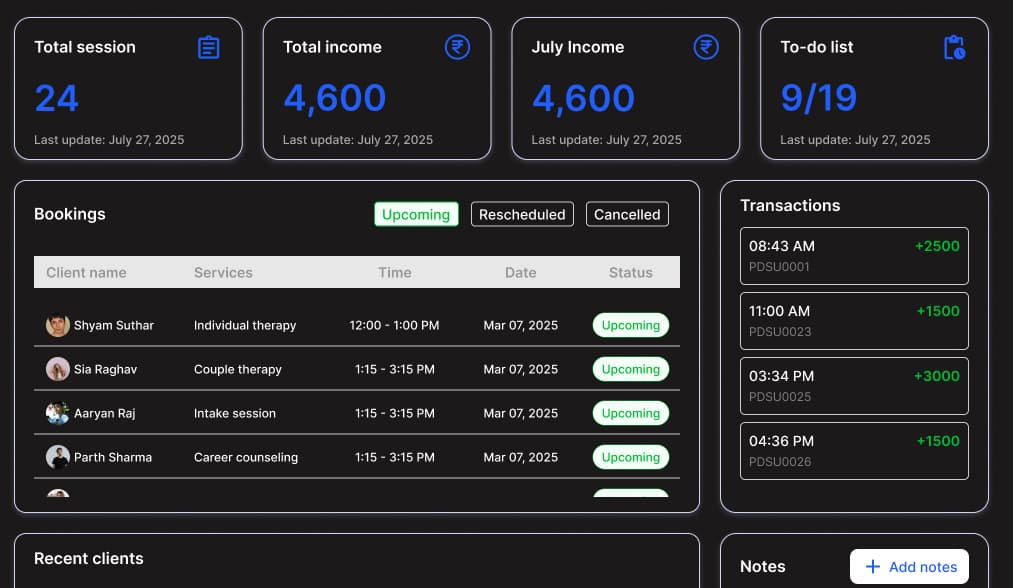Open the 04:36 PM transaction PDSU0026
Screen dimensions: 1013x588
coord(854,451)
